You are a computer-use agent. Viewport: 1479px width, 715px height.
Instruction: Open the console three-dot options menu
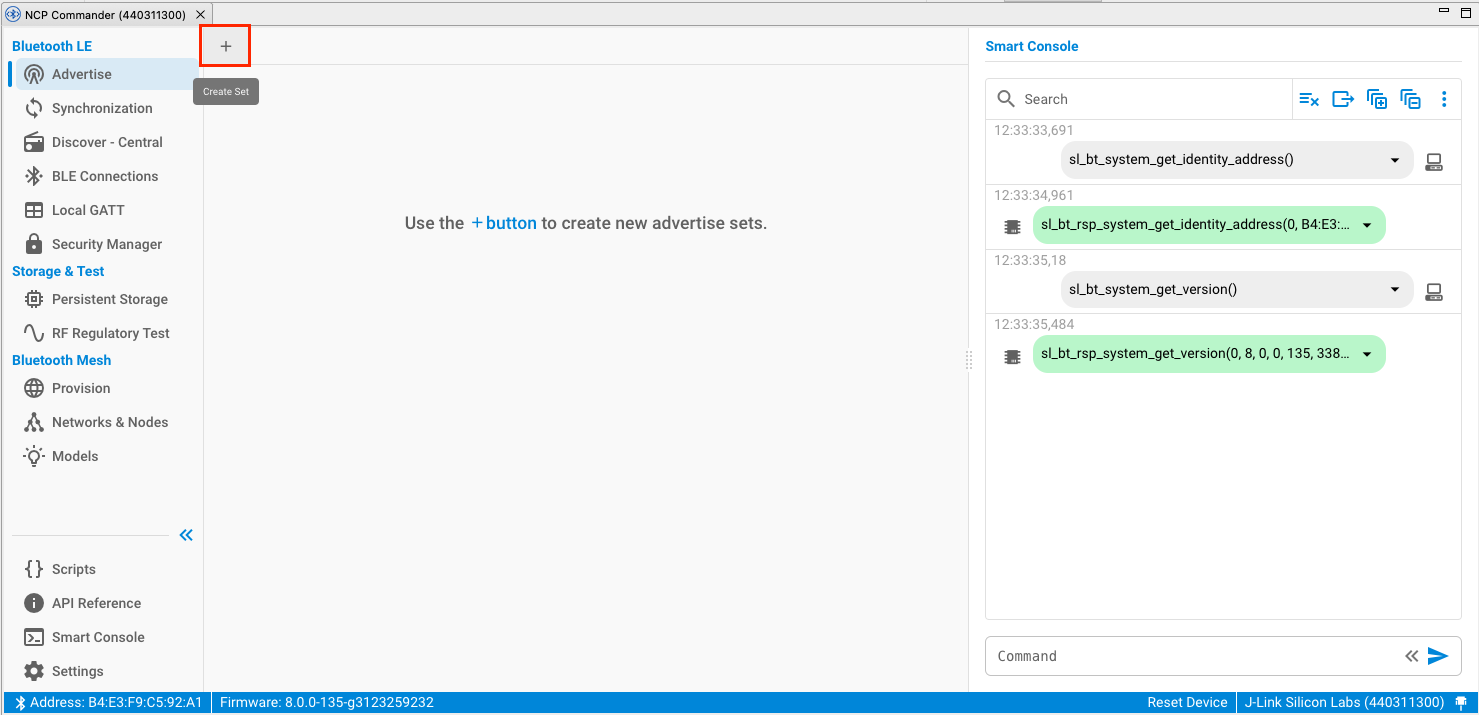tap(1443, 99)
